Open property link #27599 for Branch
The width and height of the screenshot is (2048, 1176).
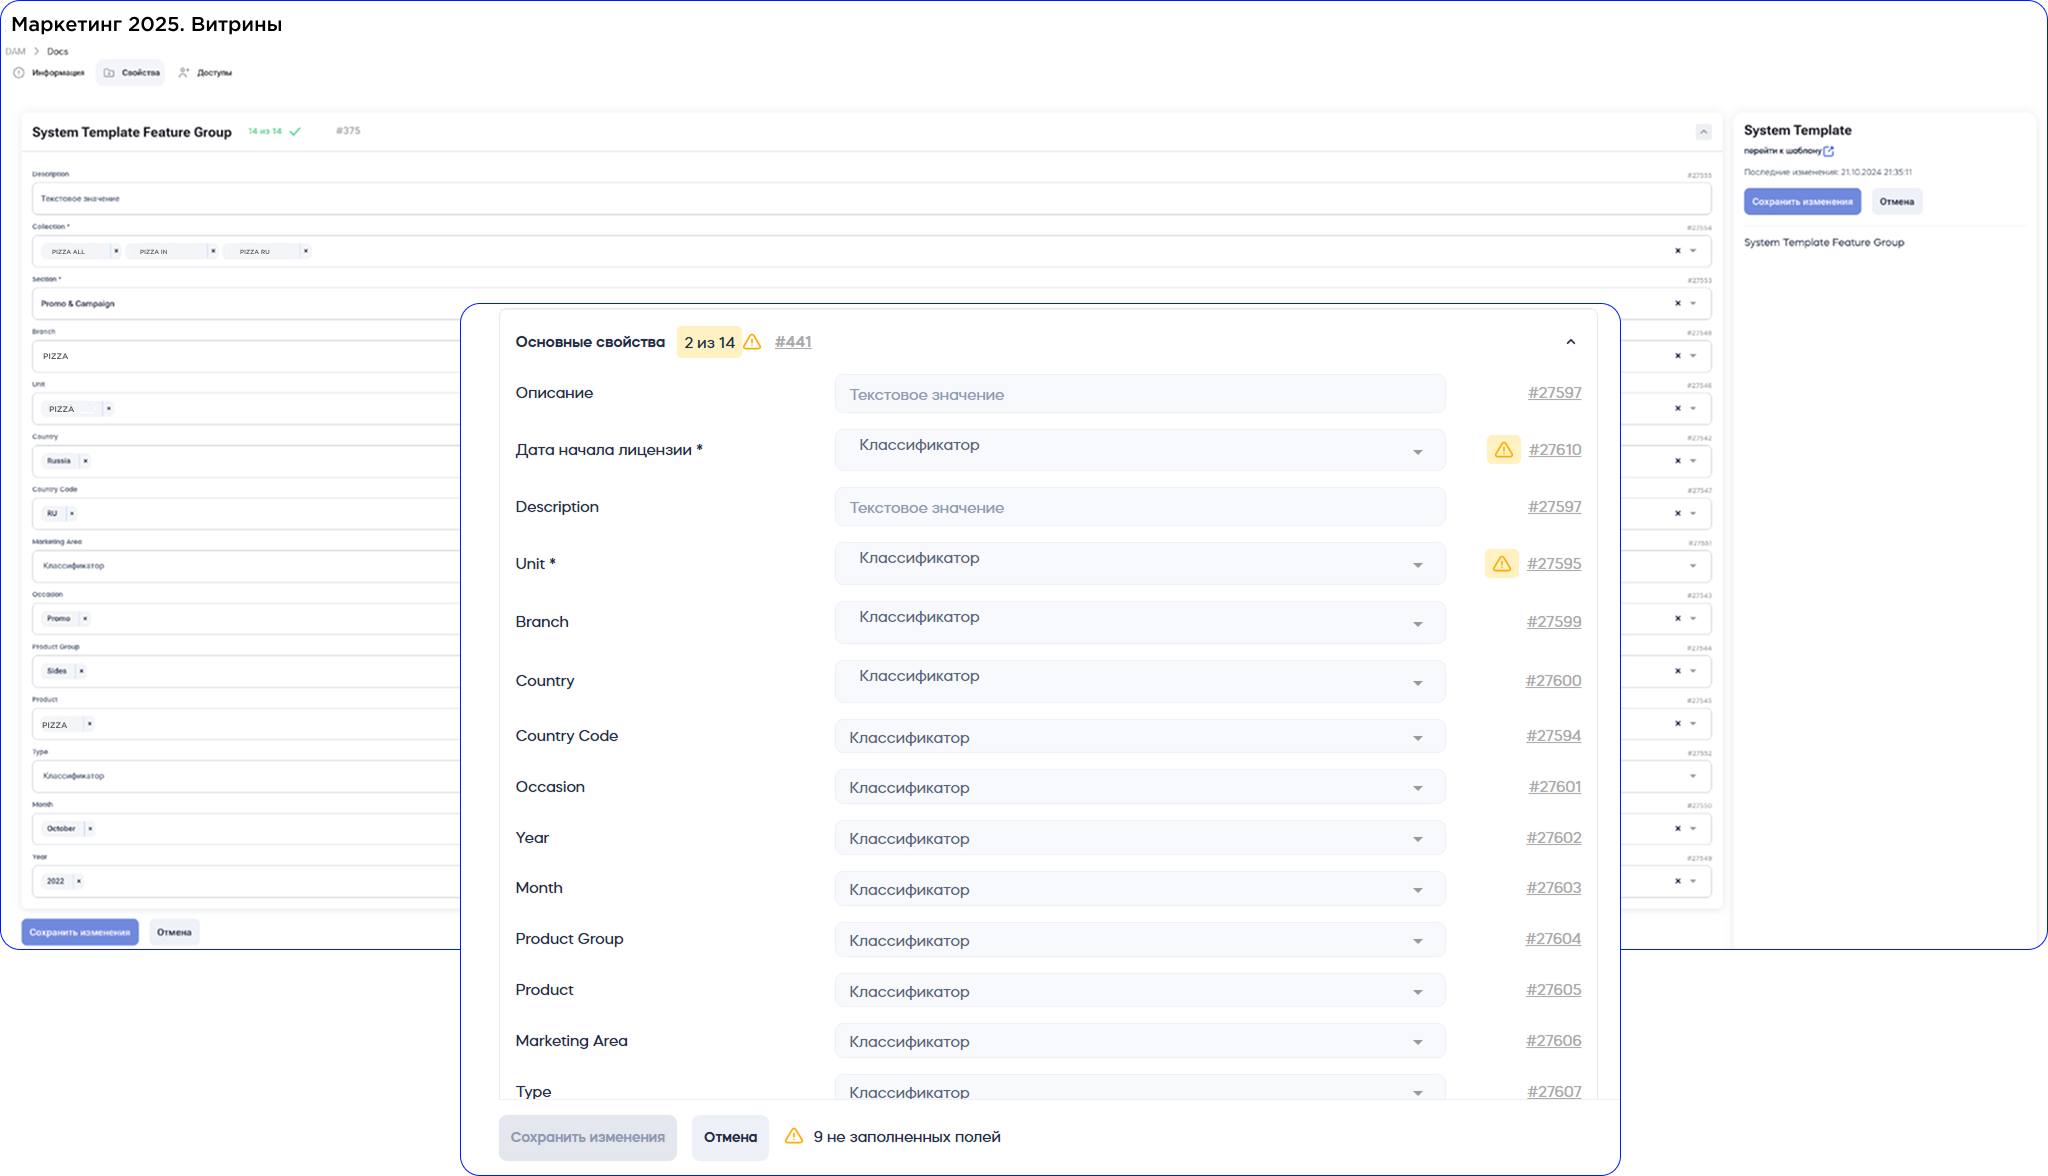pyautogui.click(x=1553, y=622)
